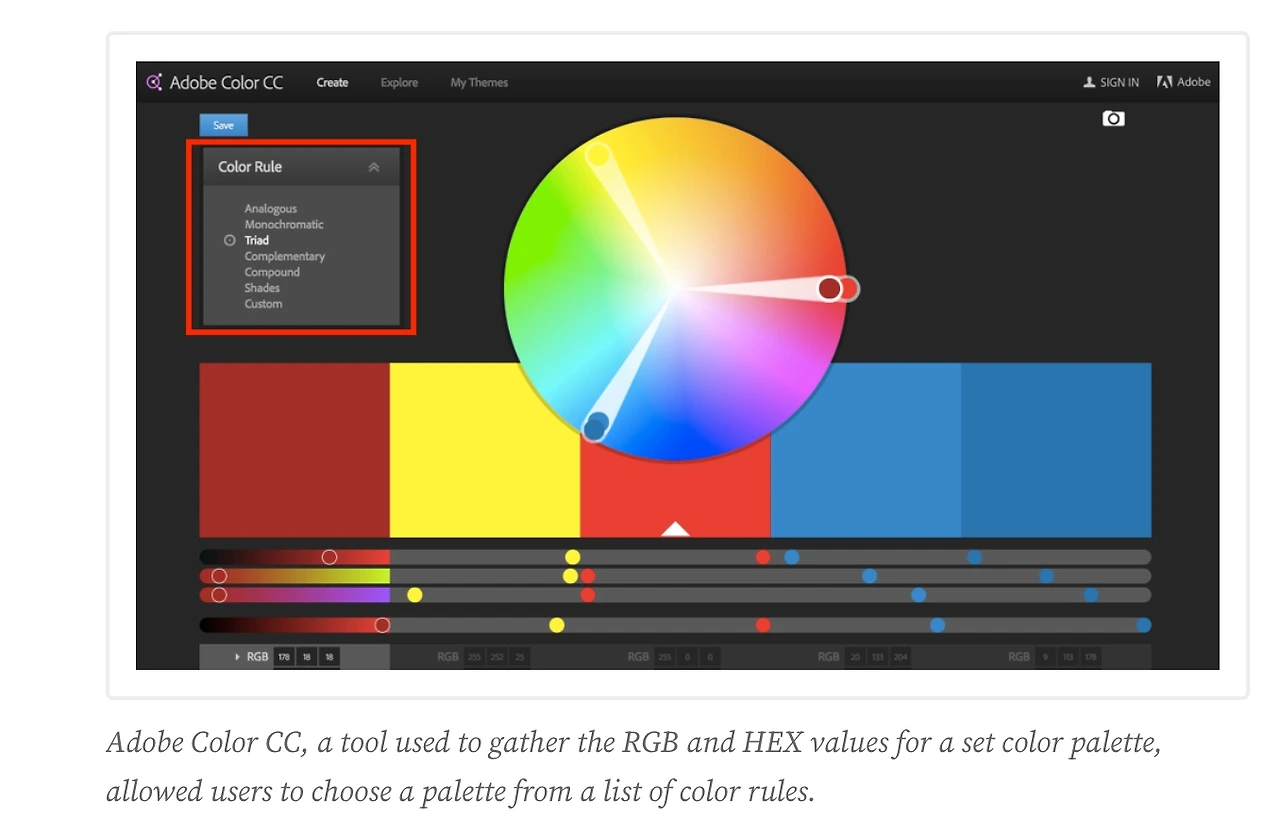Select the darker blue rightmost swatch
This screenshot has width=1280, height=835.
[1056, 450]
